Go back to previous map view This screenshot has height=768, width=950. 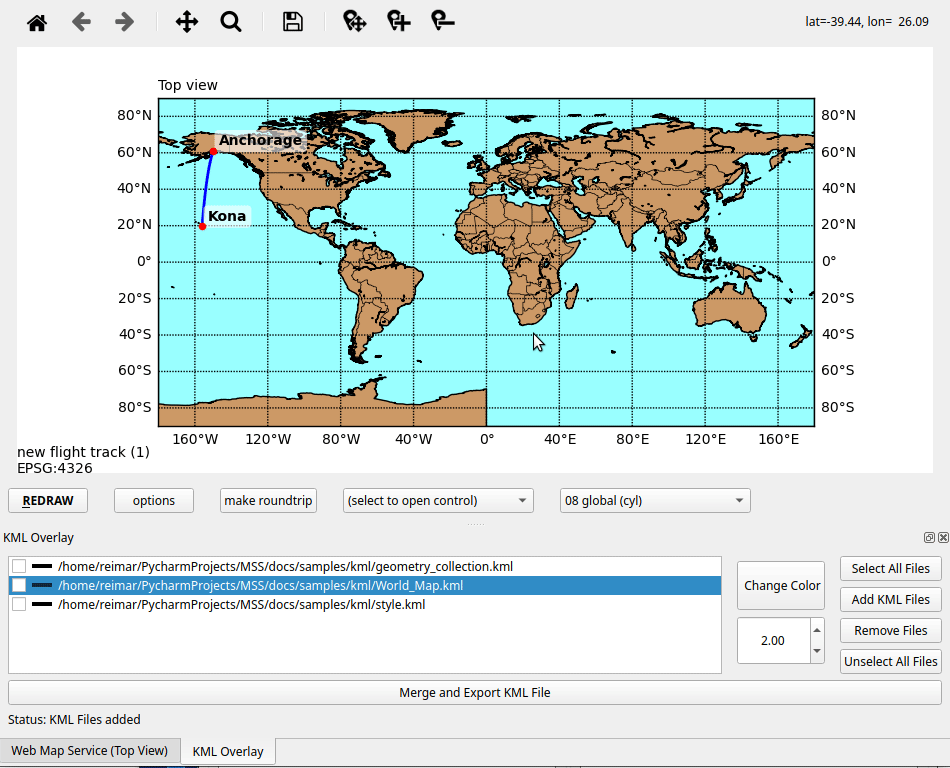point(81,22)
